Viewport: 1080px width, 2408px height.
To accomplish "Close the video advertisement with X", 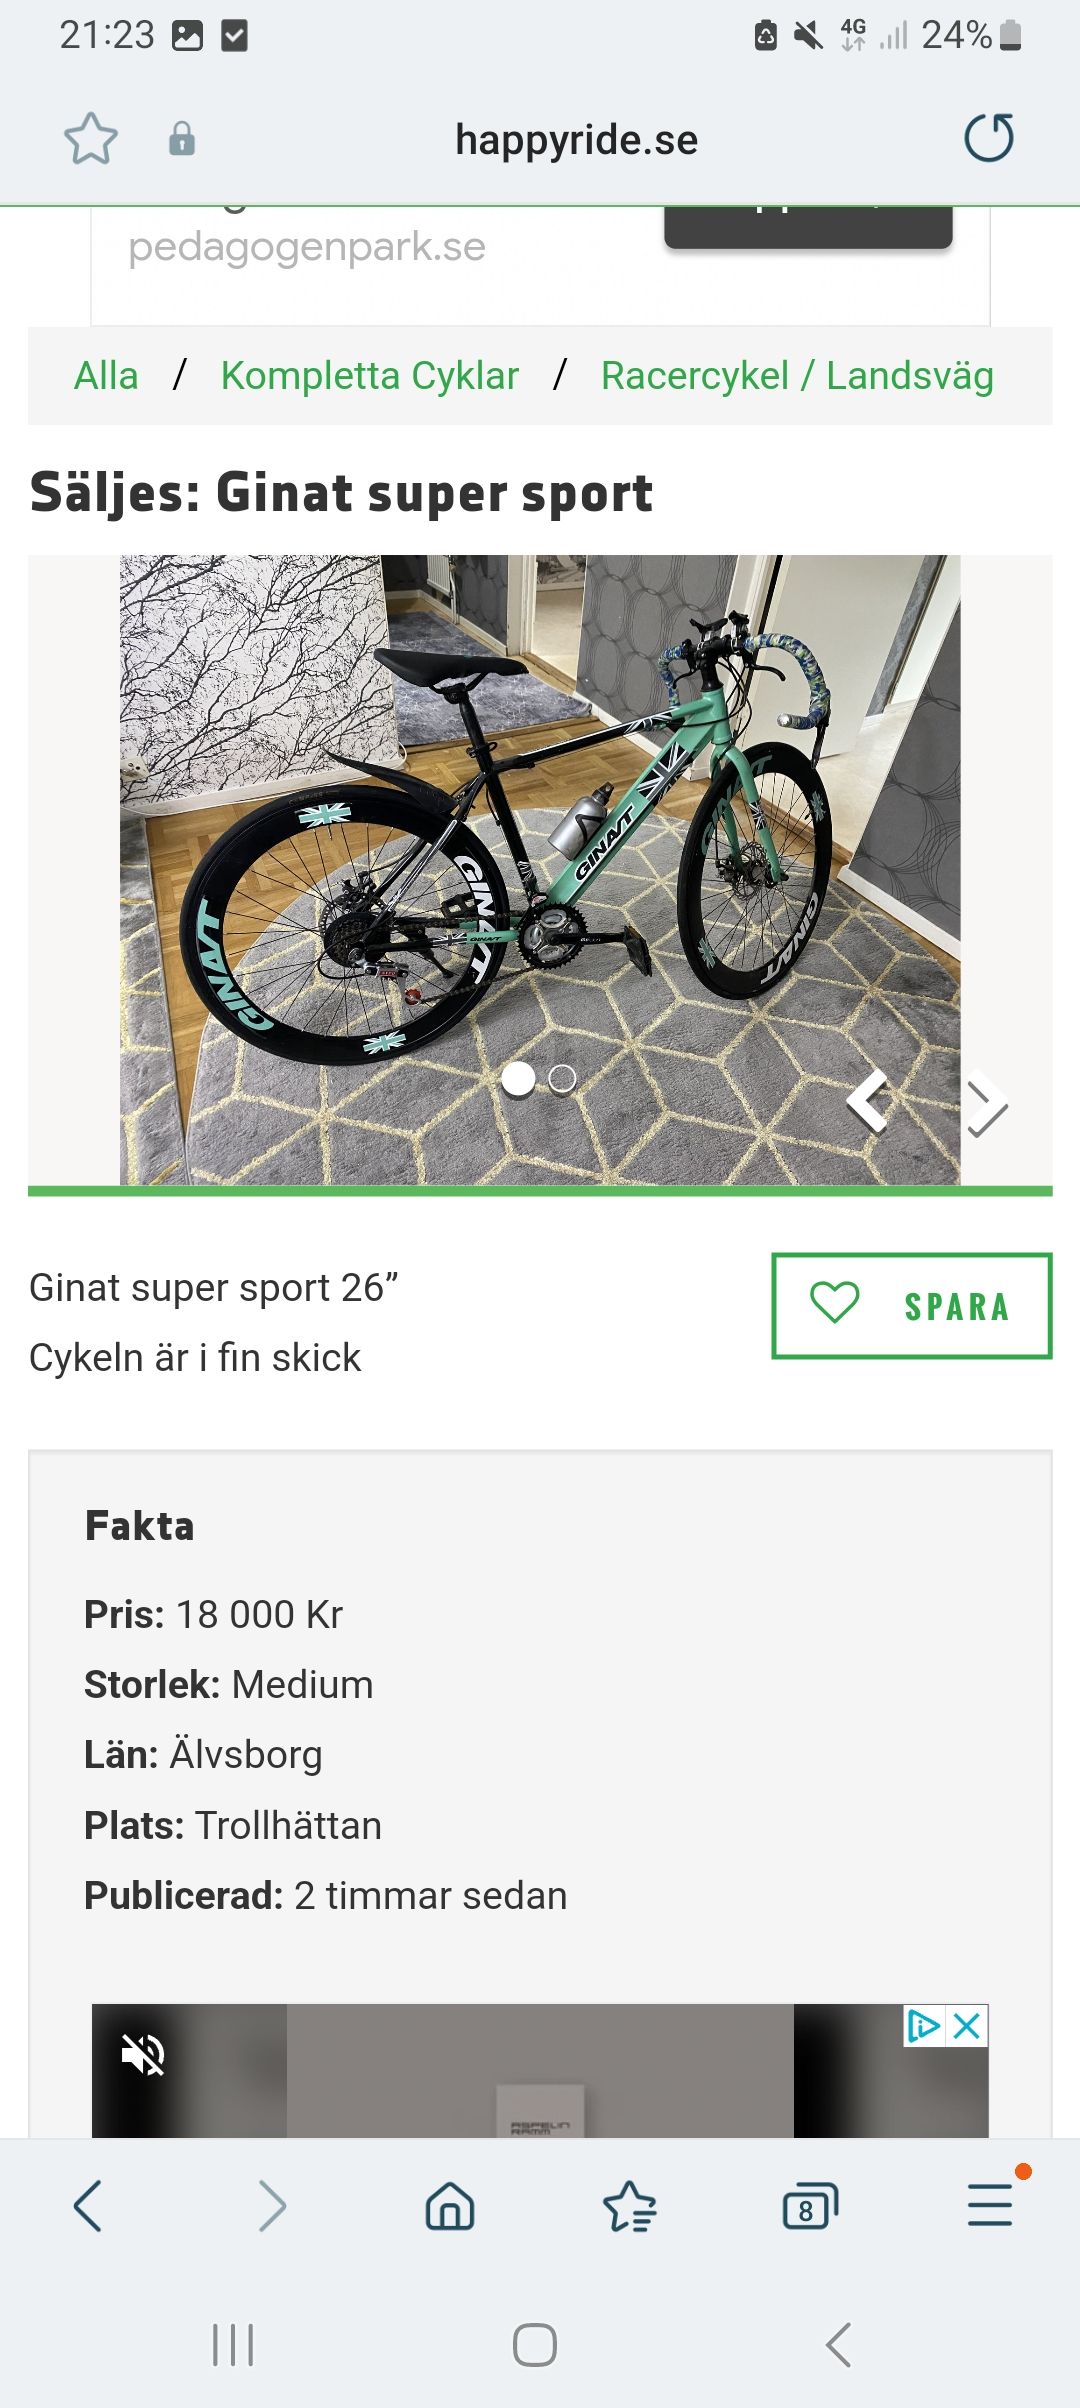I will [967, 2026].
